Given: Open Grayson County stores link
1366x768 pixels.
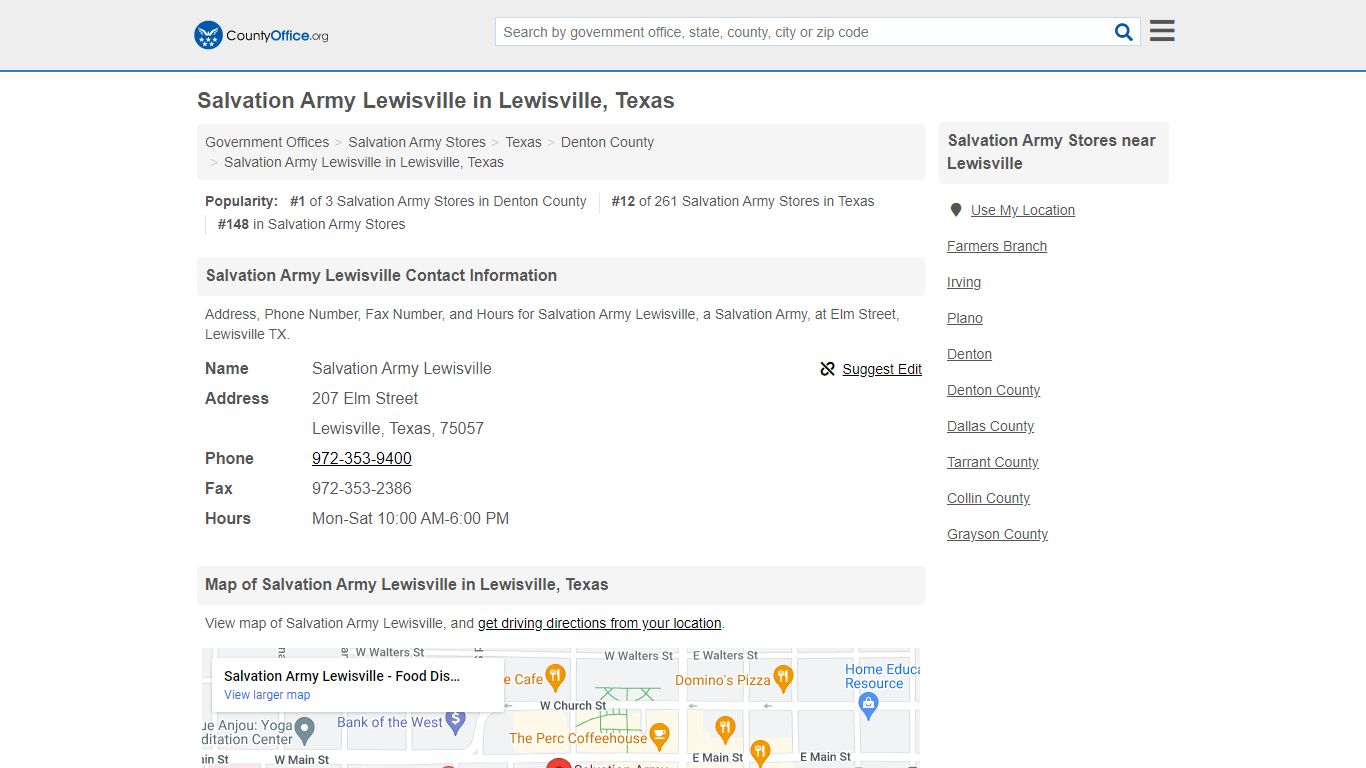Looking at the screenshot, I should (997, 534).
